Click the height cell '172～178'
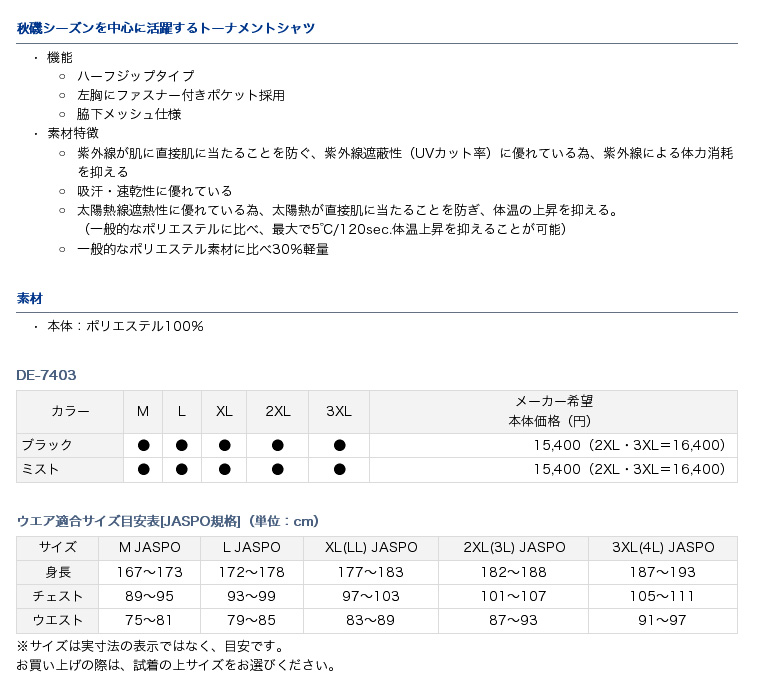This screenshot has height=691, width=760. point(252,572)
